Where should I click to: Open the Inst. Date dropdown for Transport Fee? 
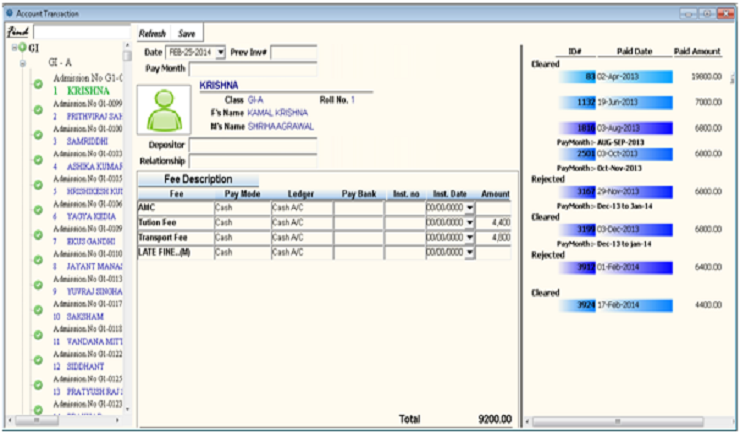click(x=470, y=238)
